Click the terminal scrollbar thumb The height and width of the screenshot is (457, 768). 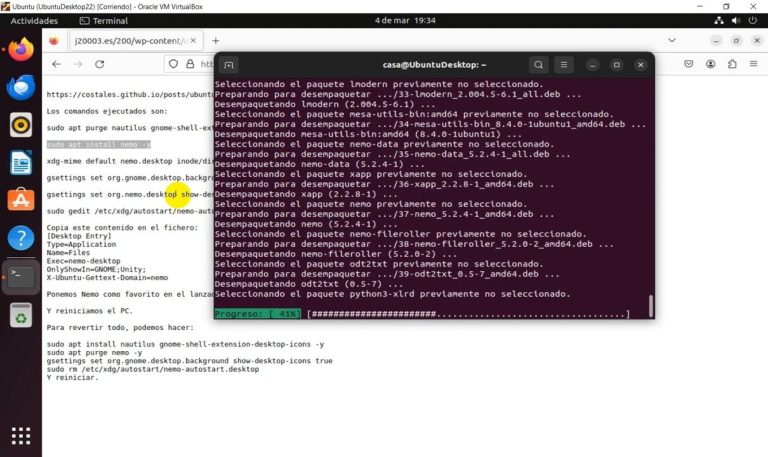pyautogui.click(x=650, y=306)
